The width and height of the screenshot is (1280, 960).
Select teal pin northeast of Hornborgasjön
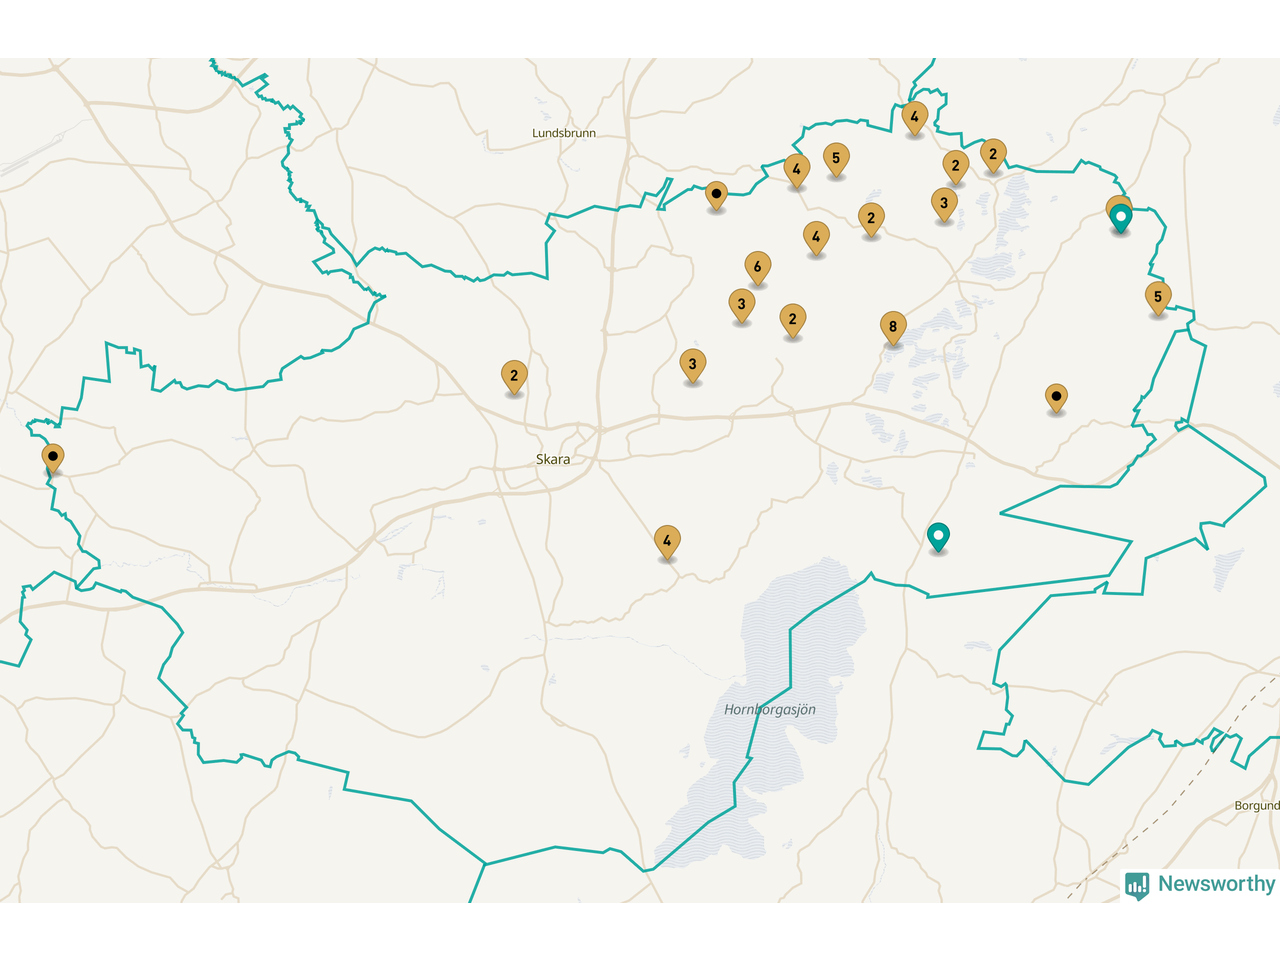[938, 537]
